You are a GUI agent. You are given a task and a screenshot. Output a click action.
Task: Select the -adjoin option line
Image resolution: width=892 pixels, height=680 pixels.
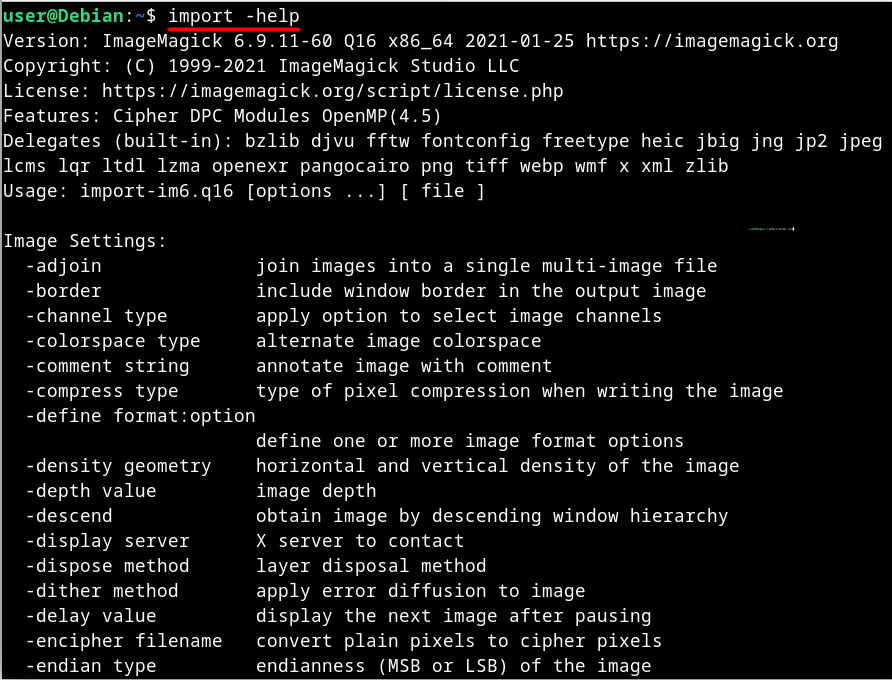64,266
